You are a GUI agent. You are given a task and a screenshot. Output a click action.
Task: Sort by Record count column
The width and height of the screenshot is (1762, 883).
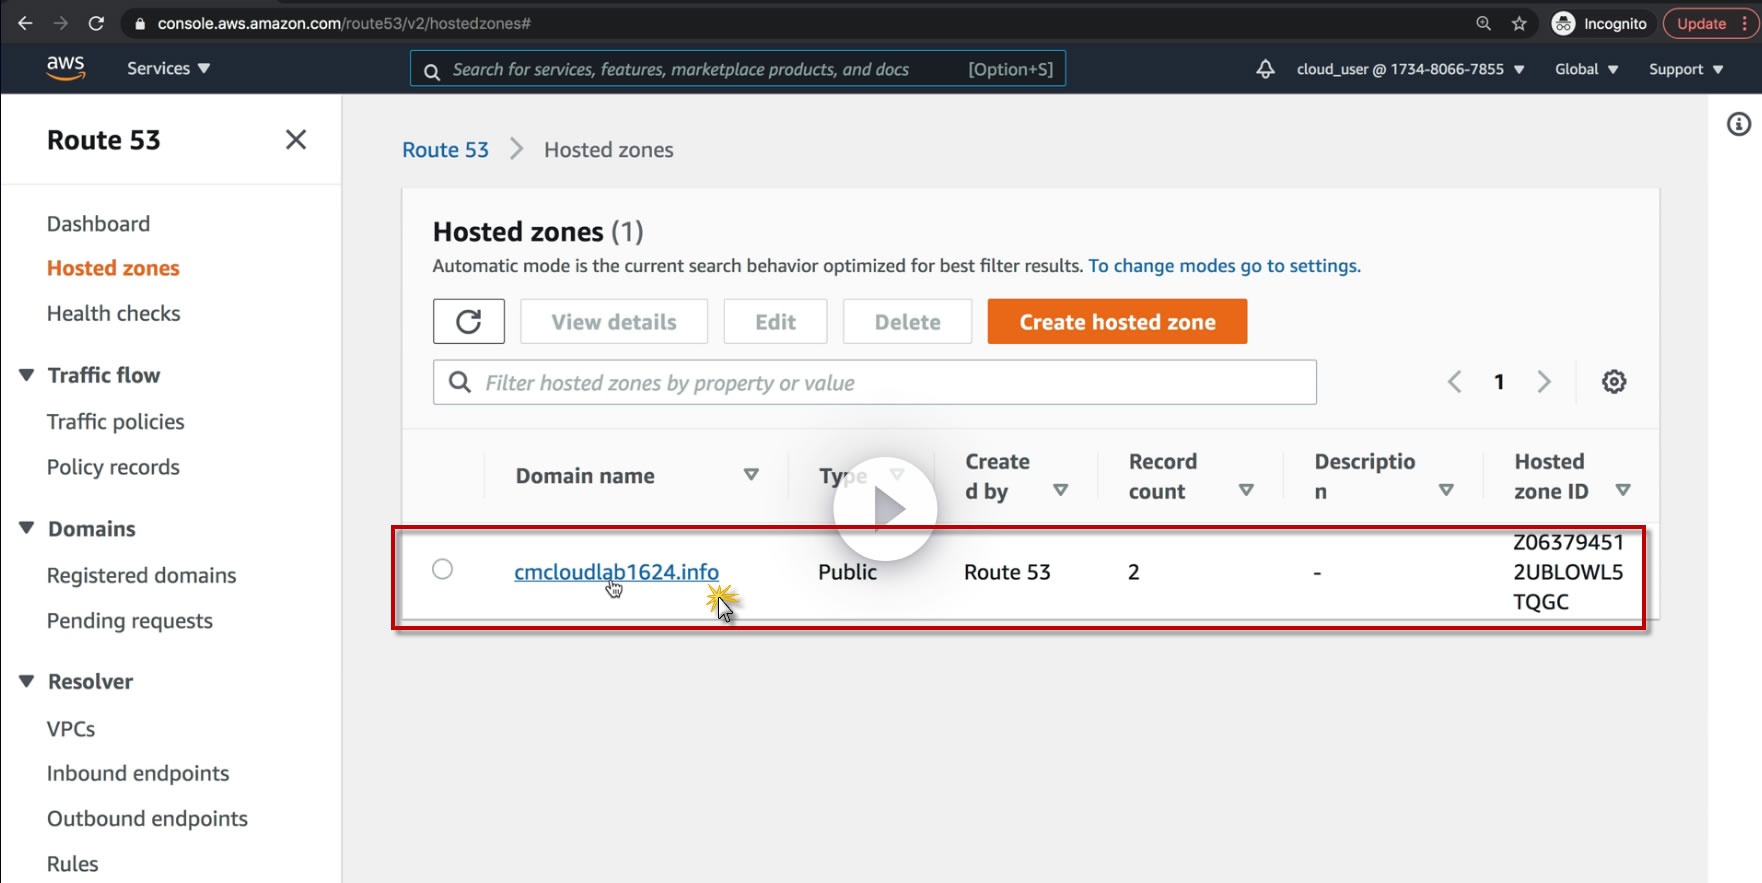point(1246,490)
